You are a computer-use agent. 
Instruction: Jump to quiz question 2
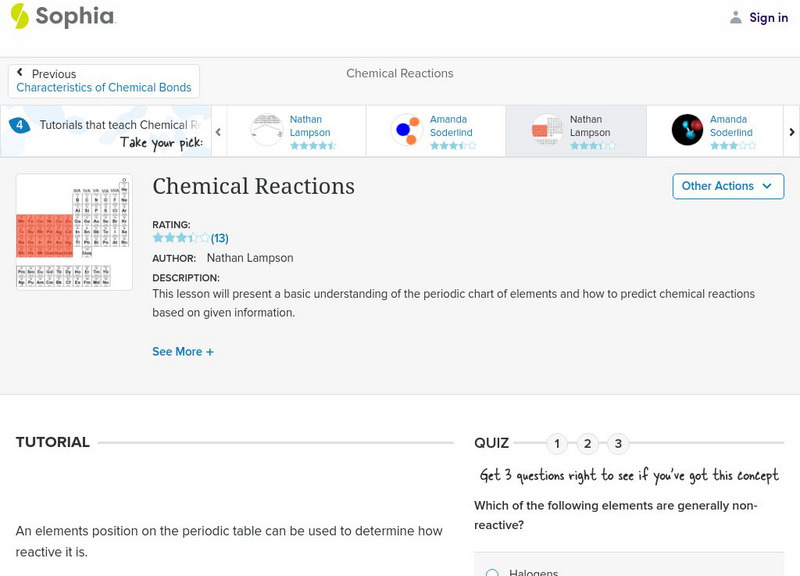tap(588, 443)
